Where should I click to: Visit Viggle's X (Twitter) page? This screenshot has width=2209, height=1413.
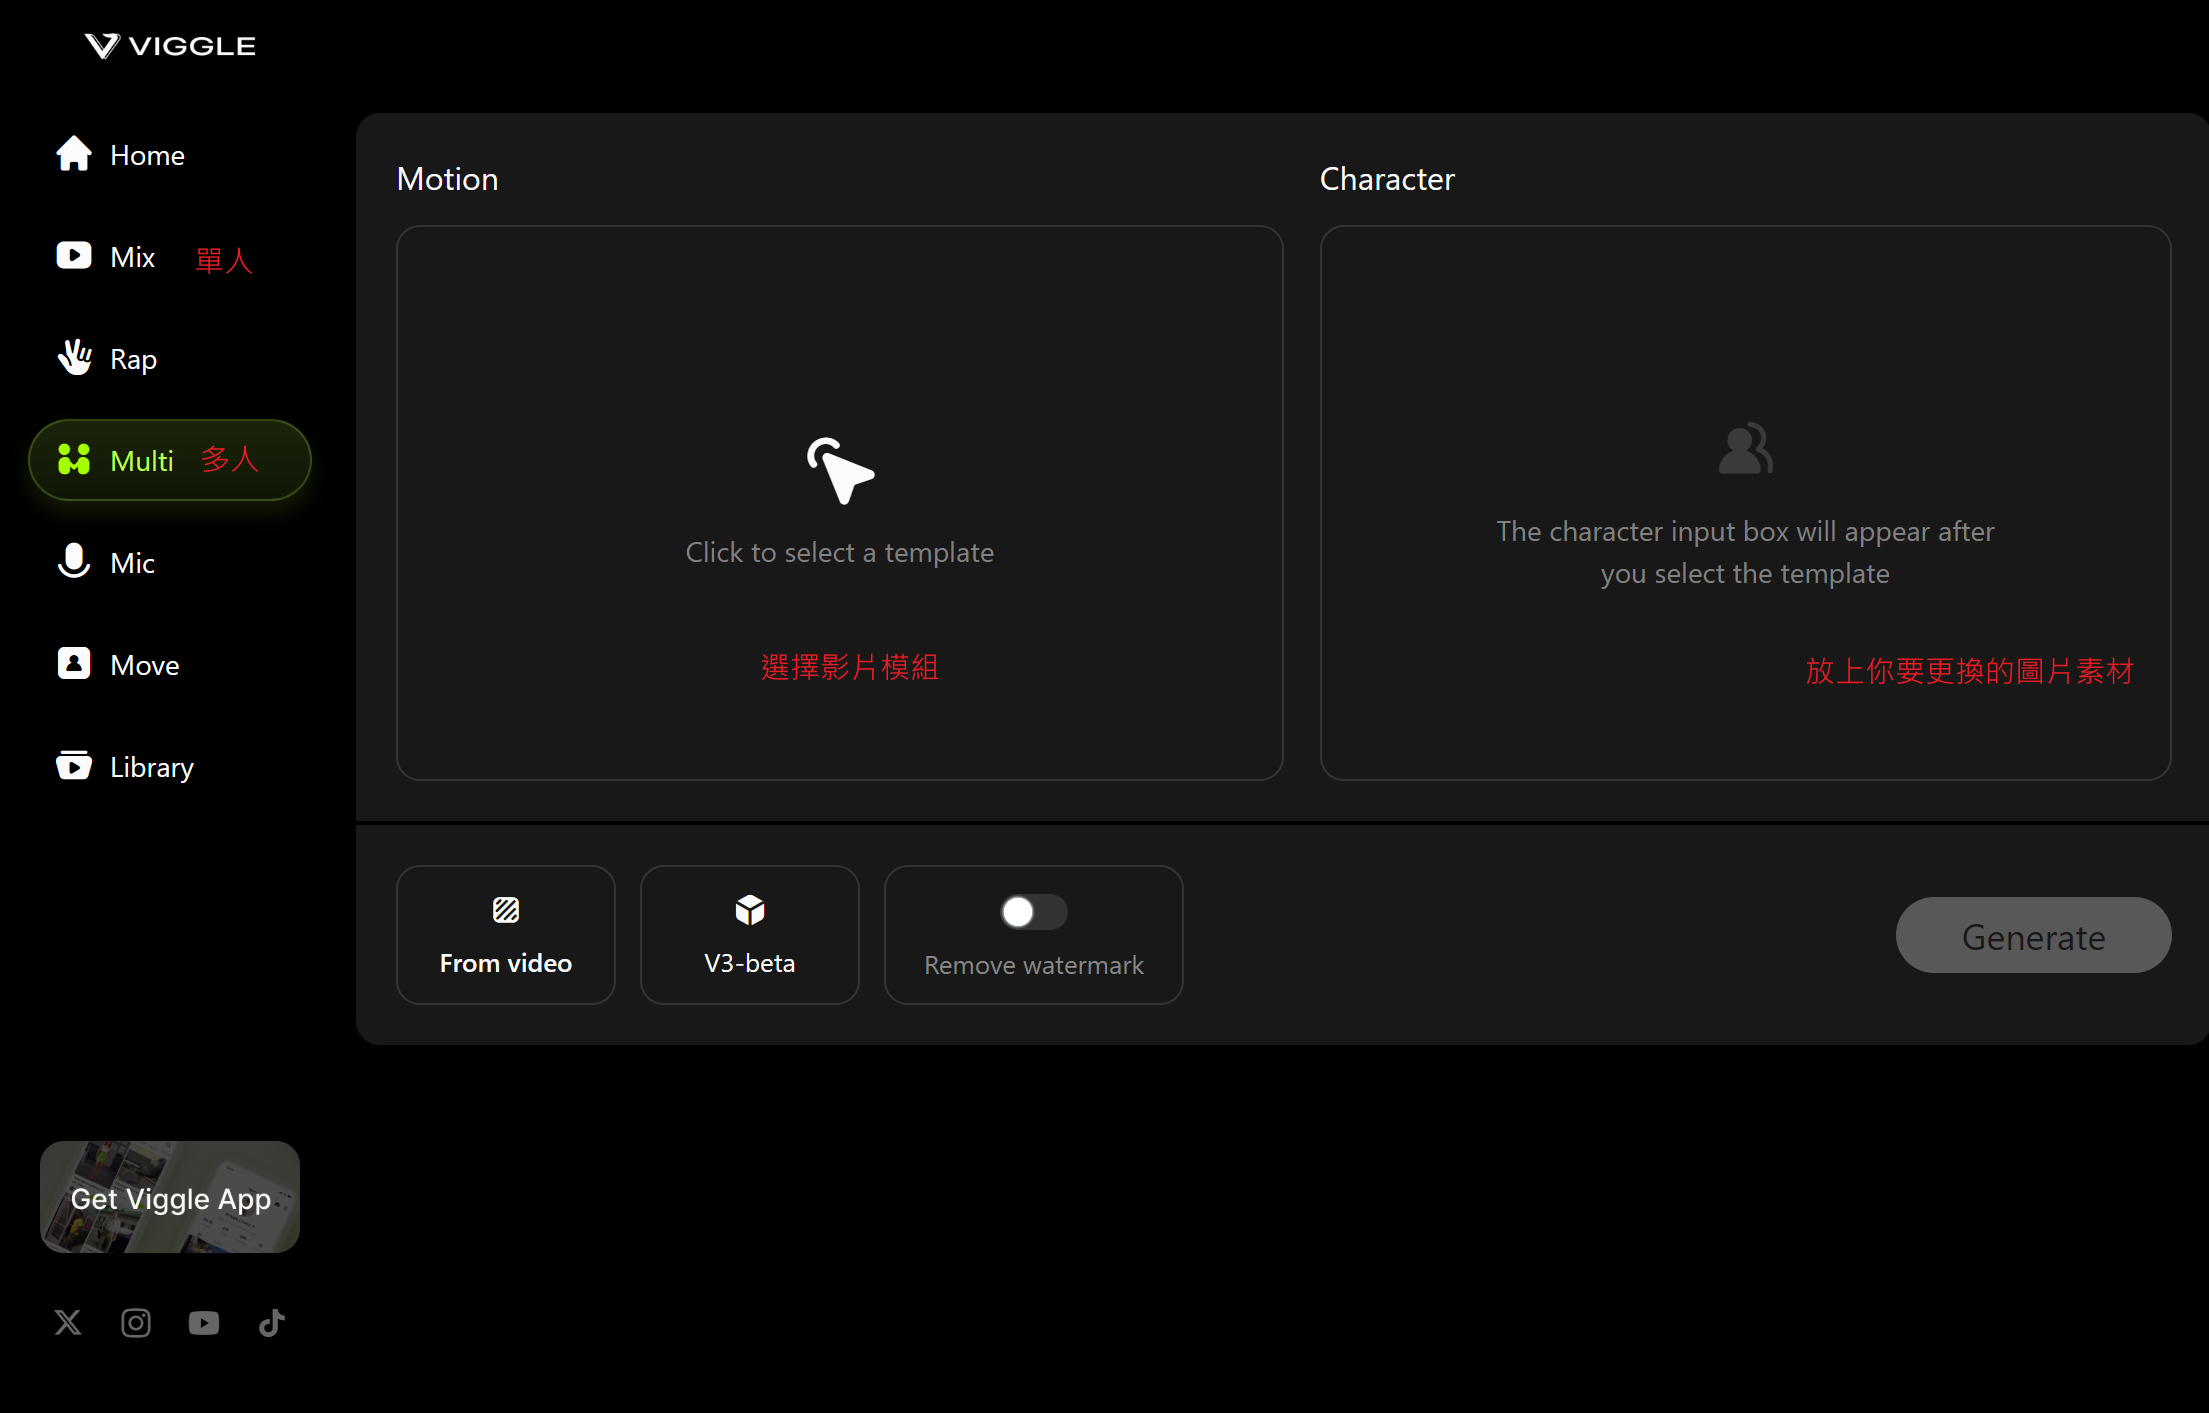coord(68,1323)
